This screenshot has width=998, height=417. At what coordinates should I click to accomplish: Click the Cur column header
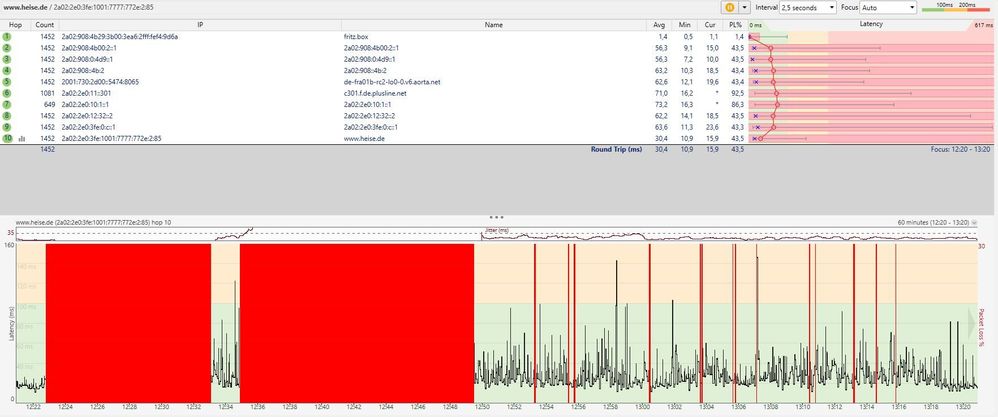tap(710, 25)
